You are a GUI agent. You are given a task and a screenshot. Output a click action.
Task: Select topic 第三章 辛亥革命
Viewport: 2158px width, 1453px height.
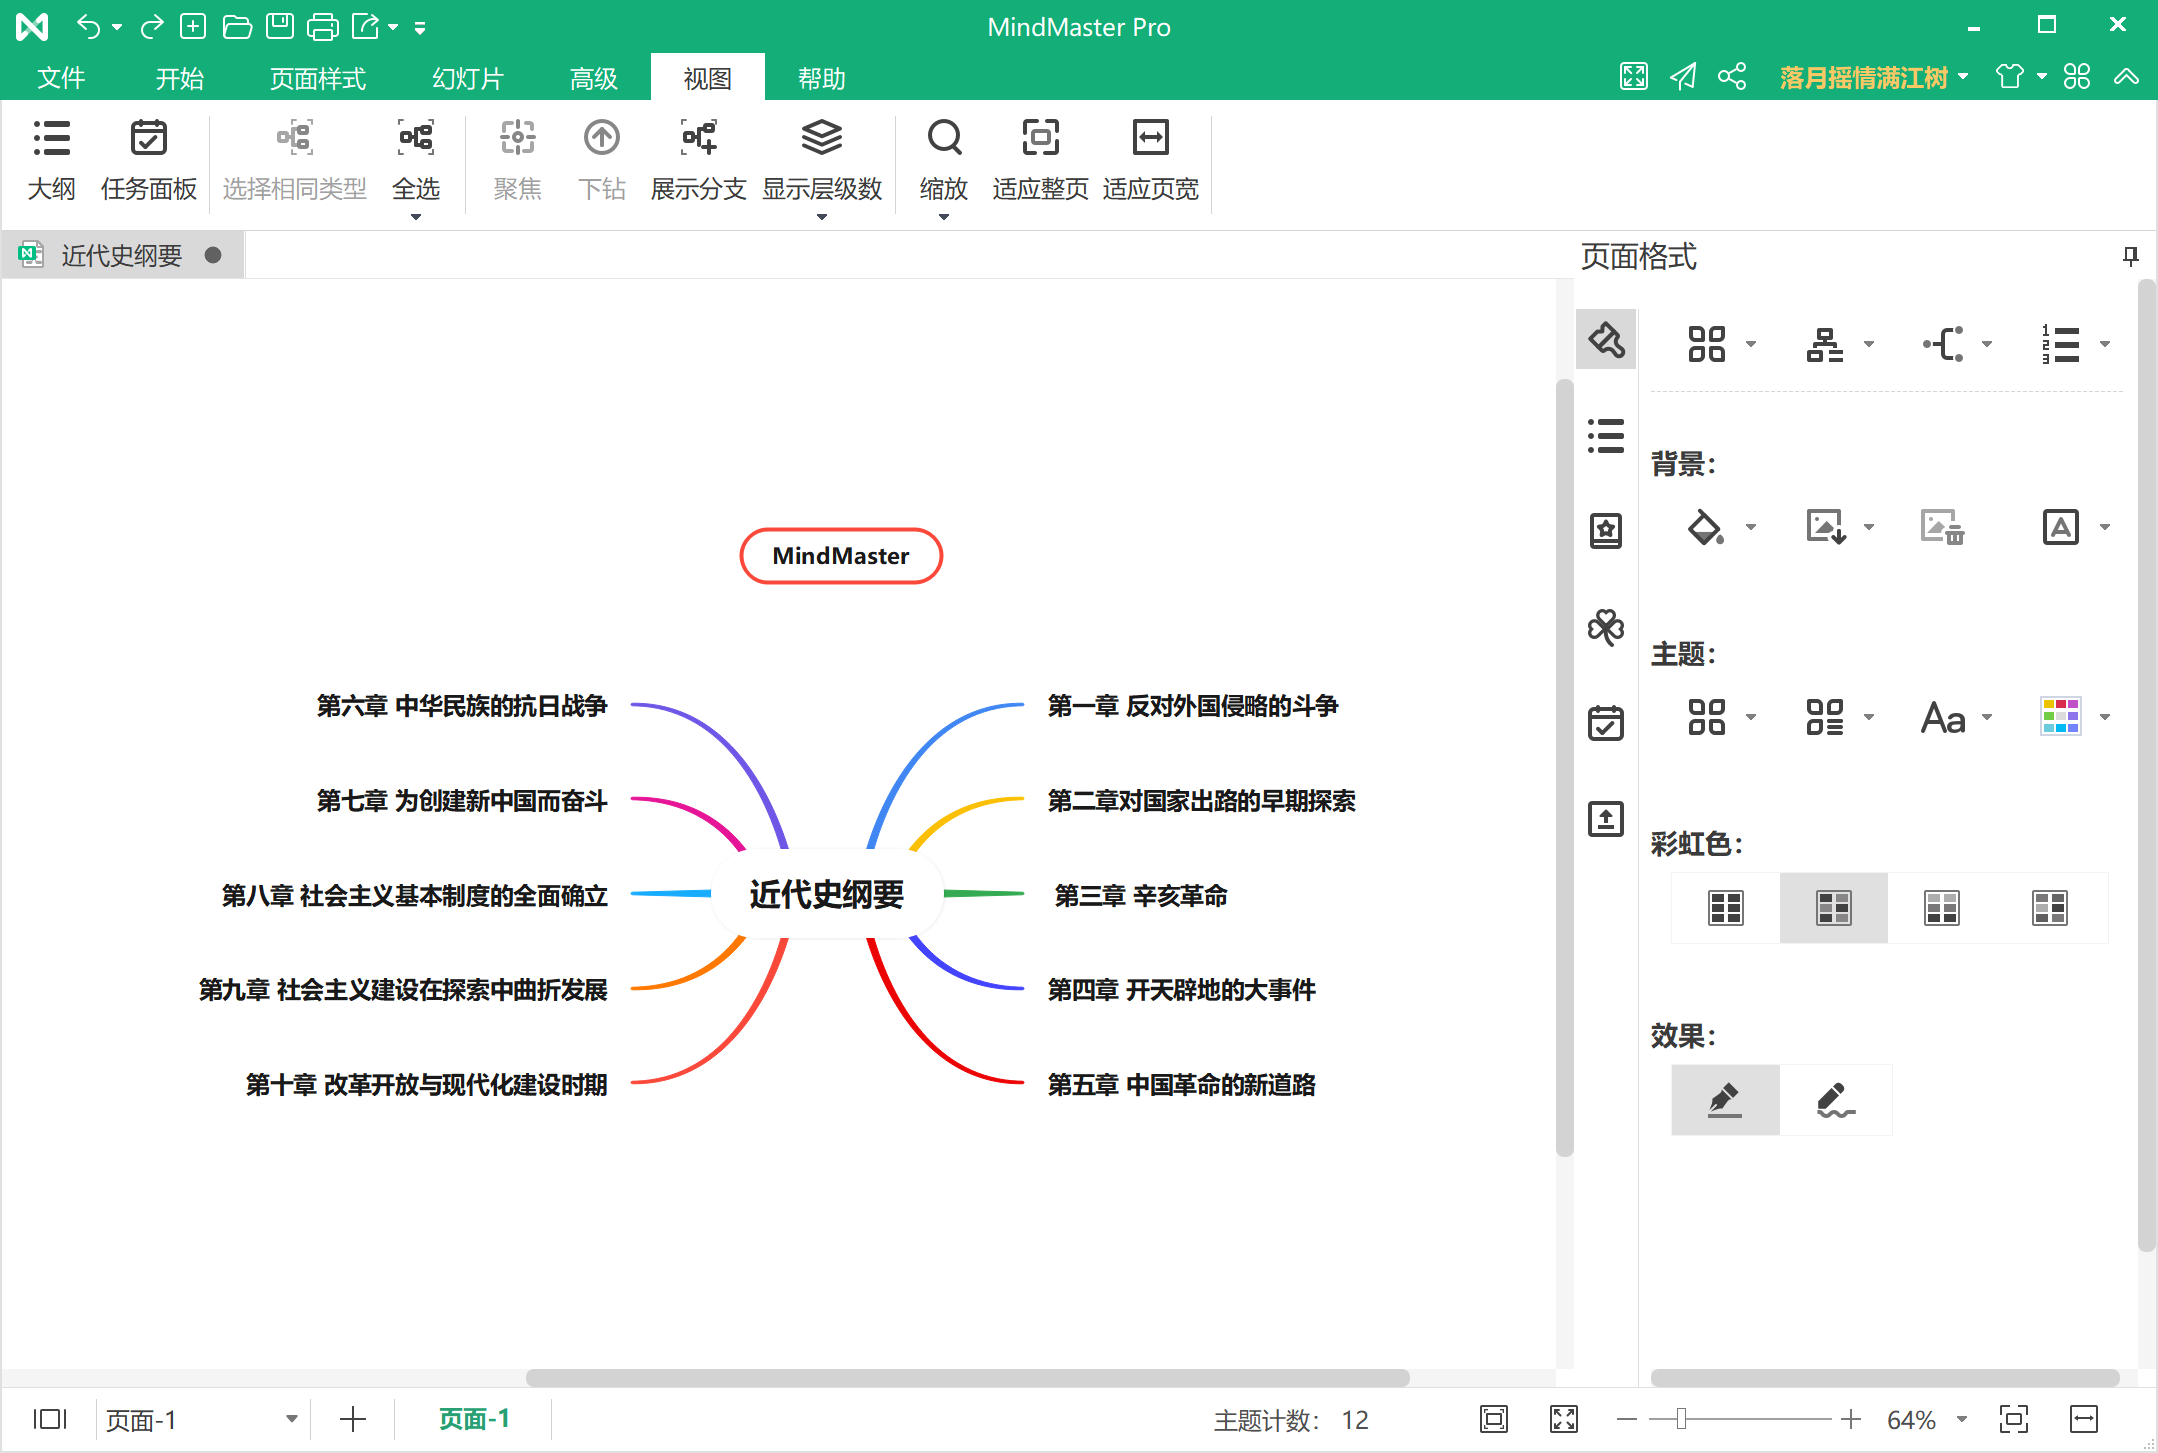(x=1140, y=896)
